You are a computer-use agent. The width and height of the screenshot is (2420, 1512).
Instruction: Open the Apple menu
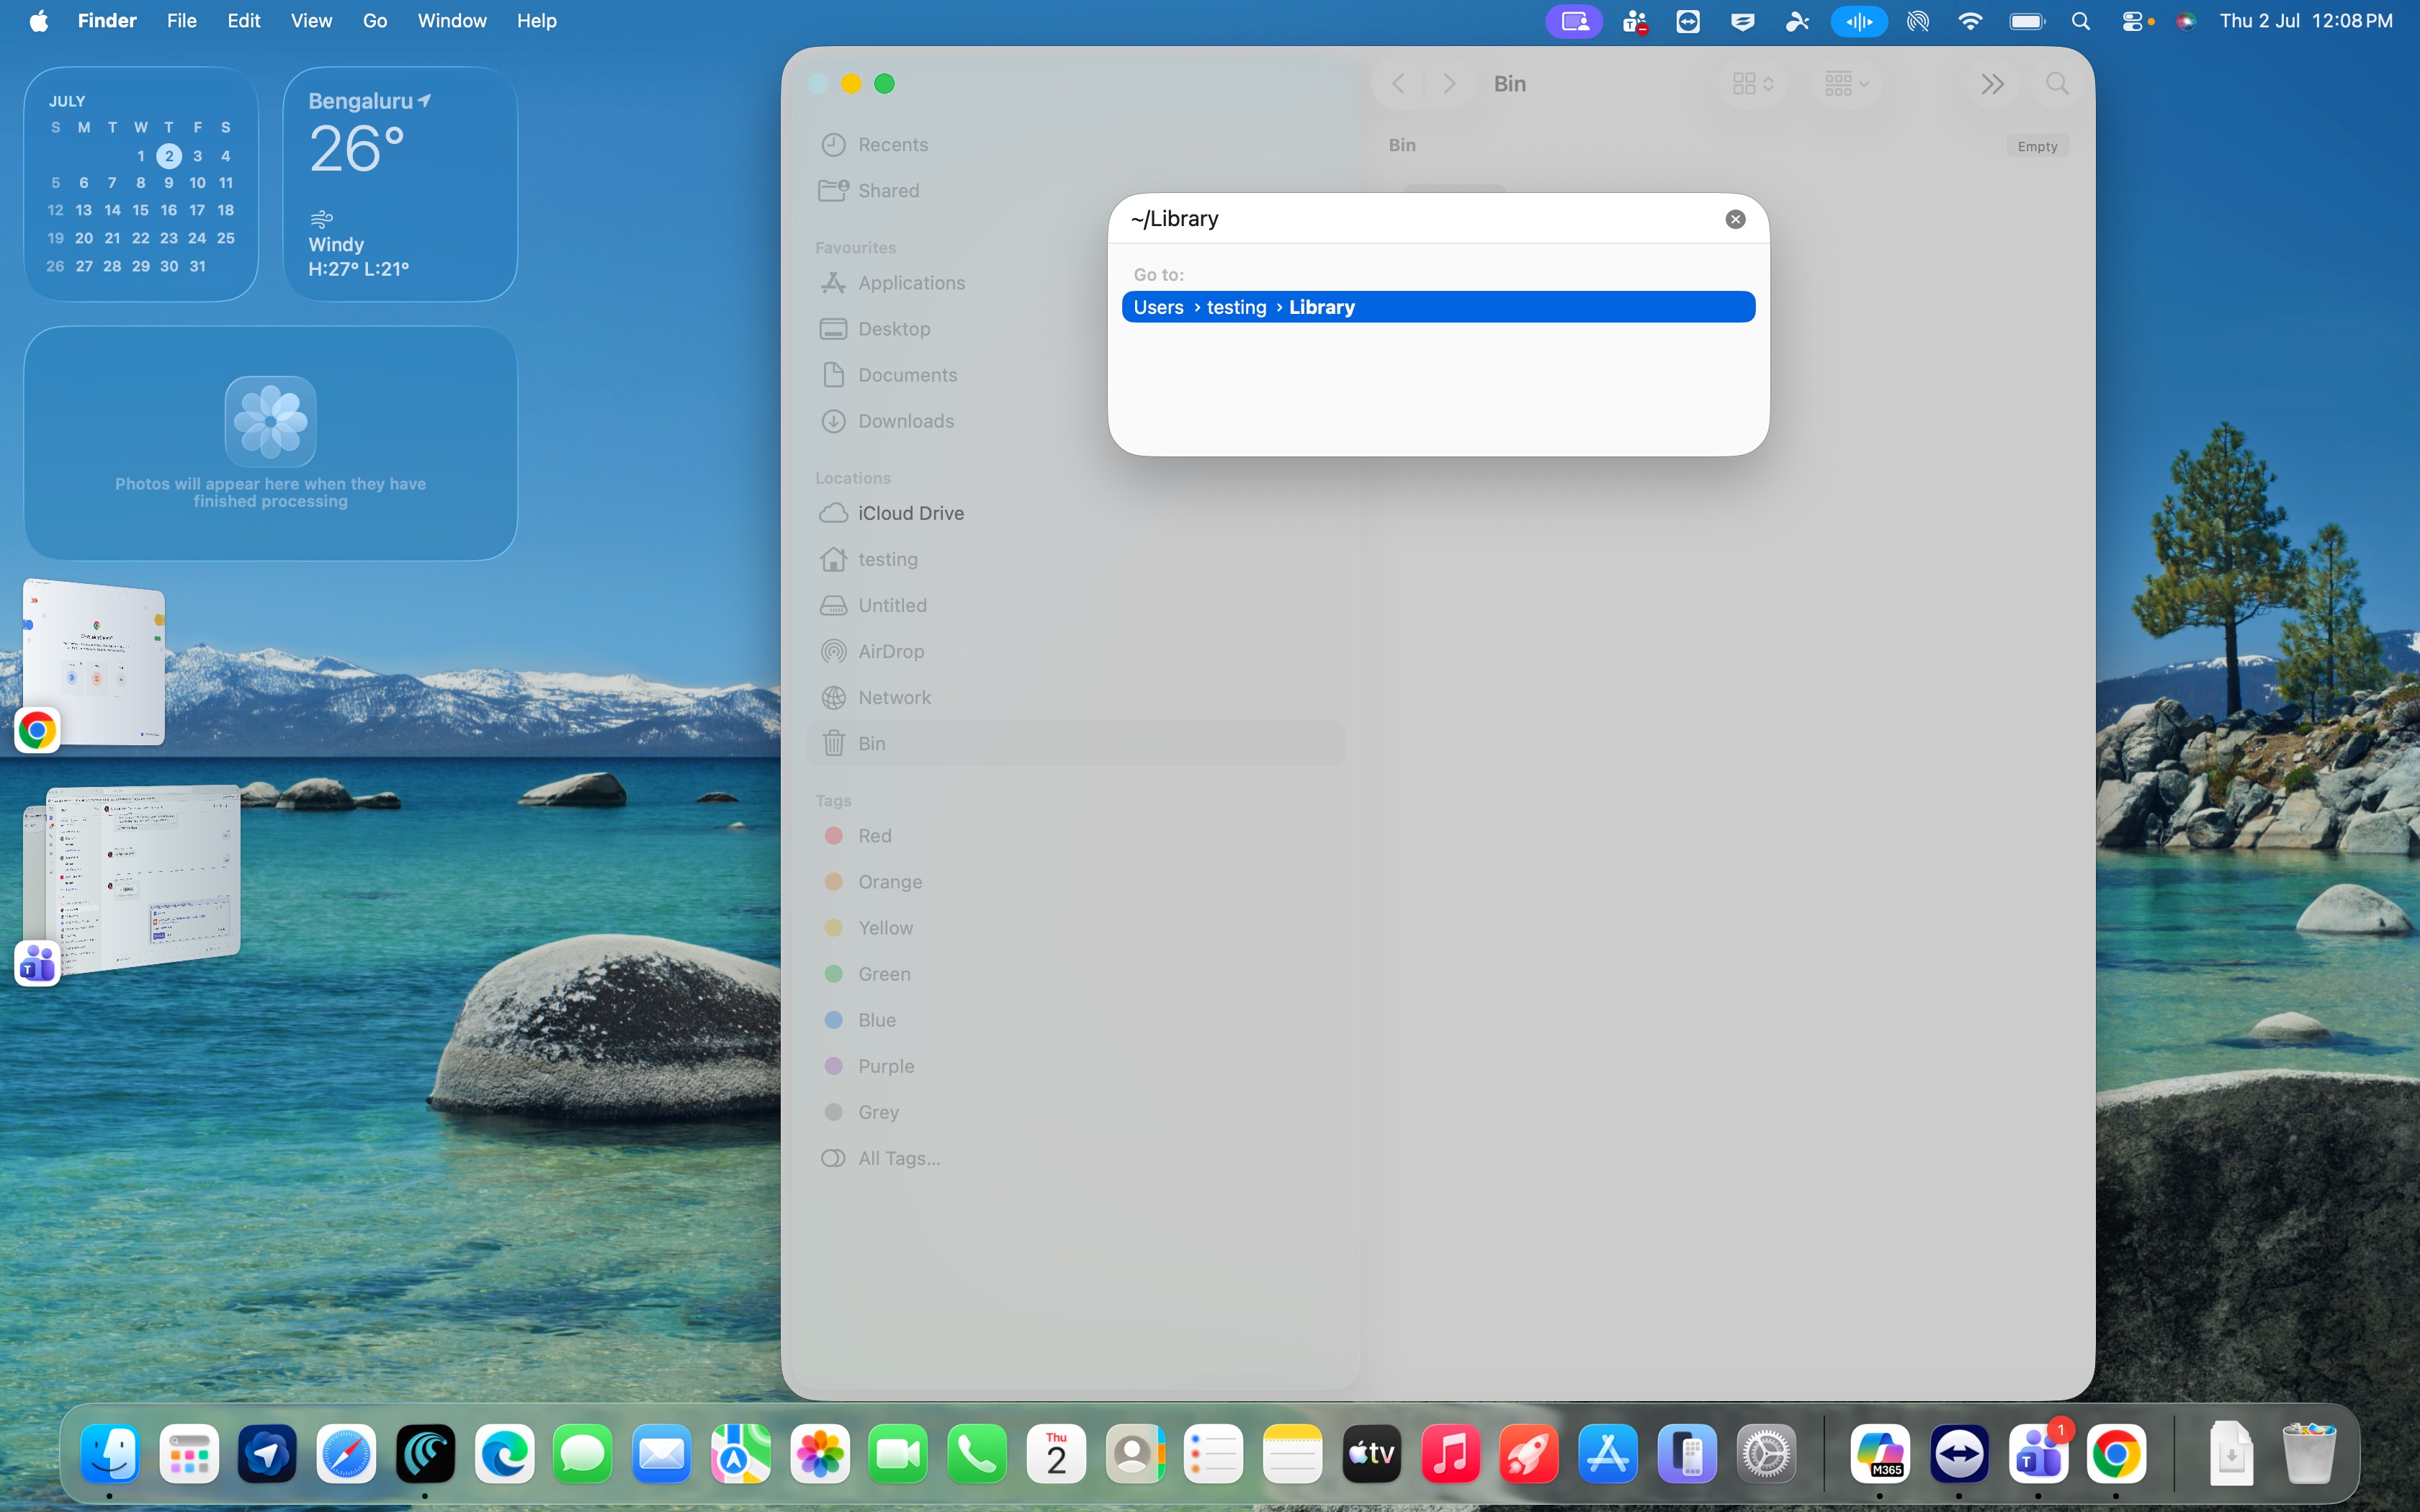39,21
